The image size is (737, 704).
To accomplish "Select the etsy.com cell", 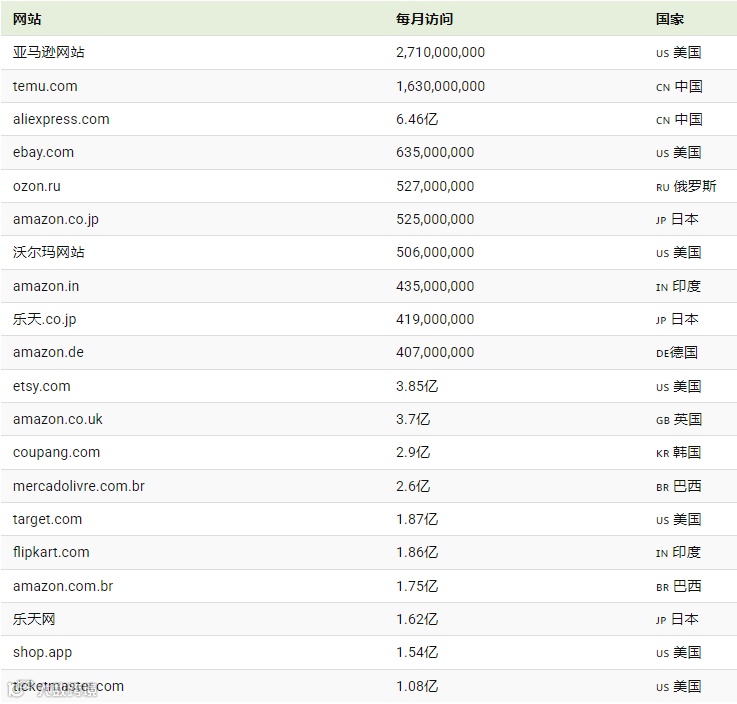I will pos(42,386).
